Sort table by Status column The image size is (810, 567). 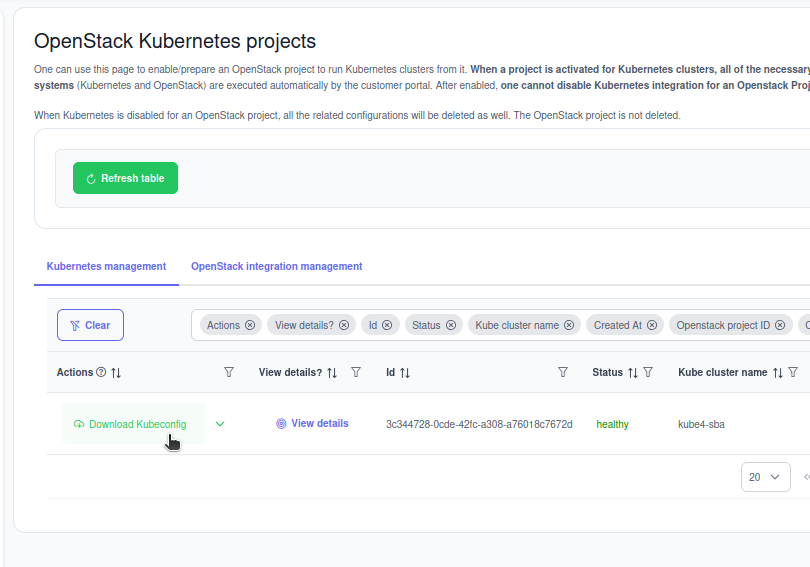(632, 372)
